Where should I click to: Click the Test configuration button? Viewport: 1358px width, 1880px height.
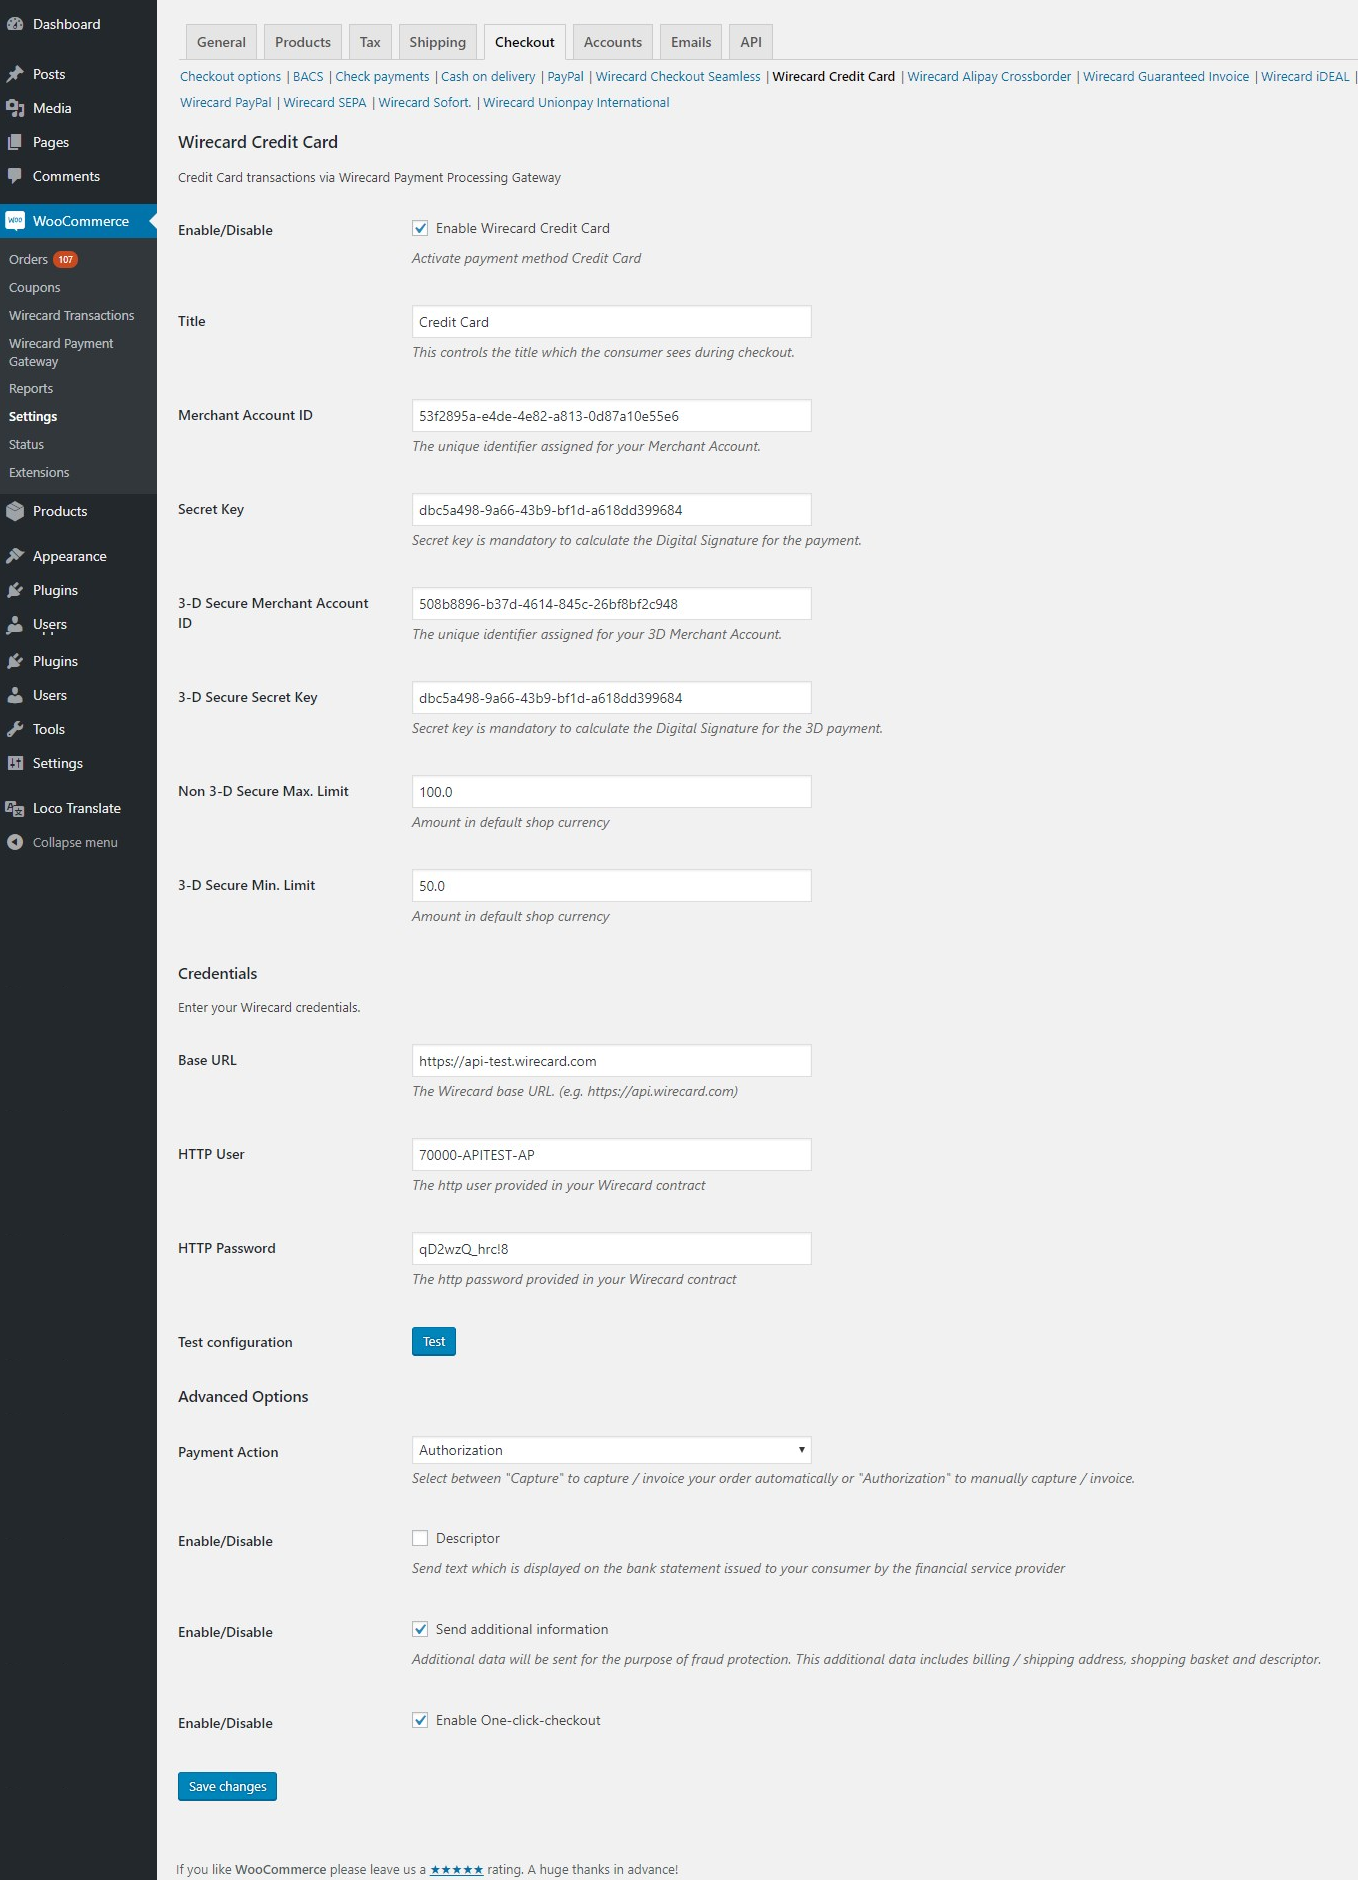(434, 1341)
